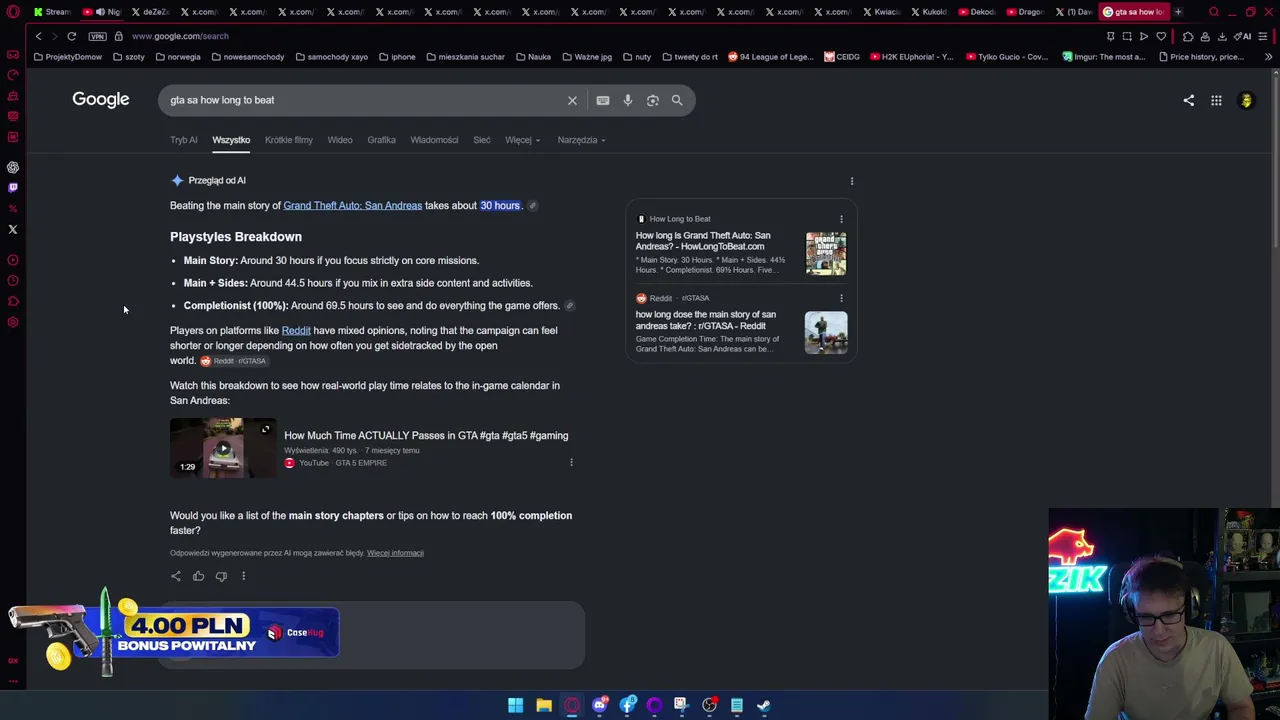Image resolution: width=1280 pixels, height=720 pixels.
Task: Reload the current page
Action: [72, 36]
